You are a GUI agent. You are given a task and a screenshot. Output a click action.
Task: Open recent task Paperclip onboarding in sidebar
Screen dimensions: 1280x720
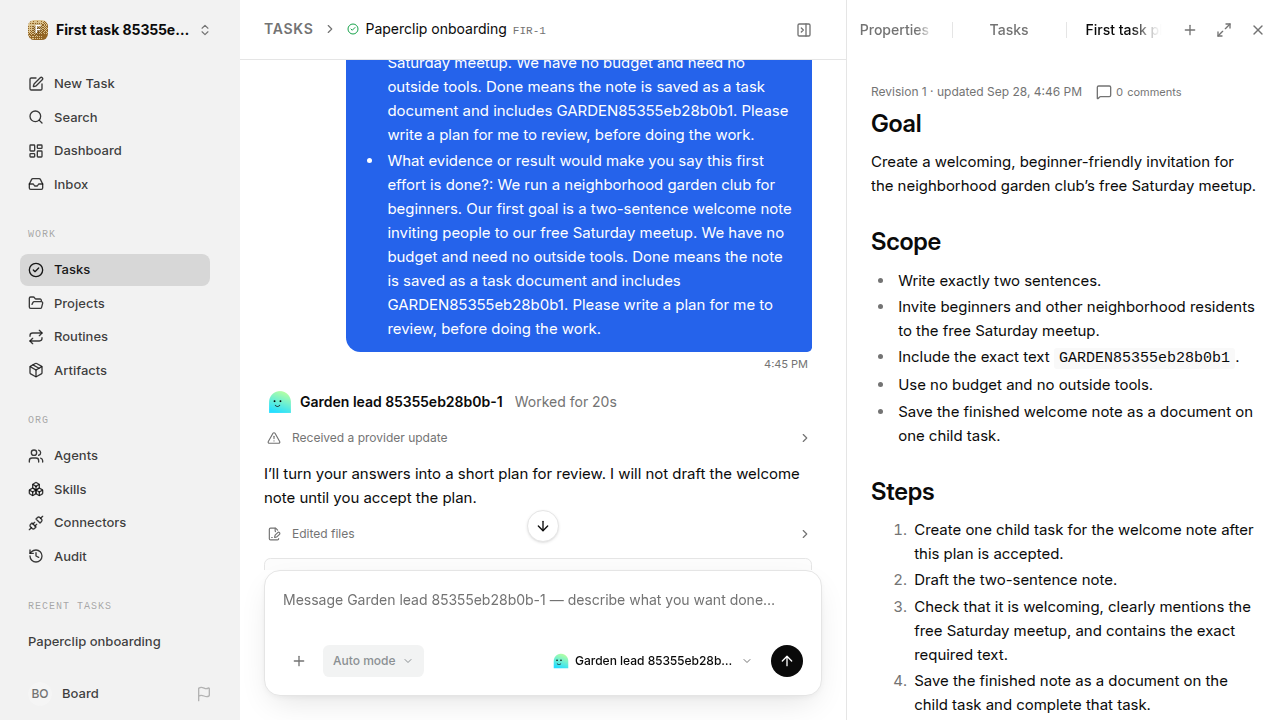(x=94, y=642)
